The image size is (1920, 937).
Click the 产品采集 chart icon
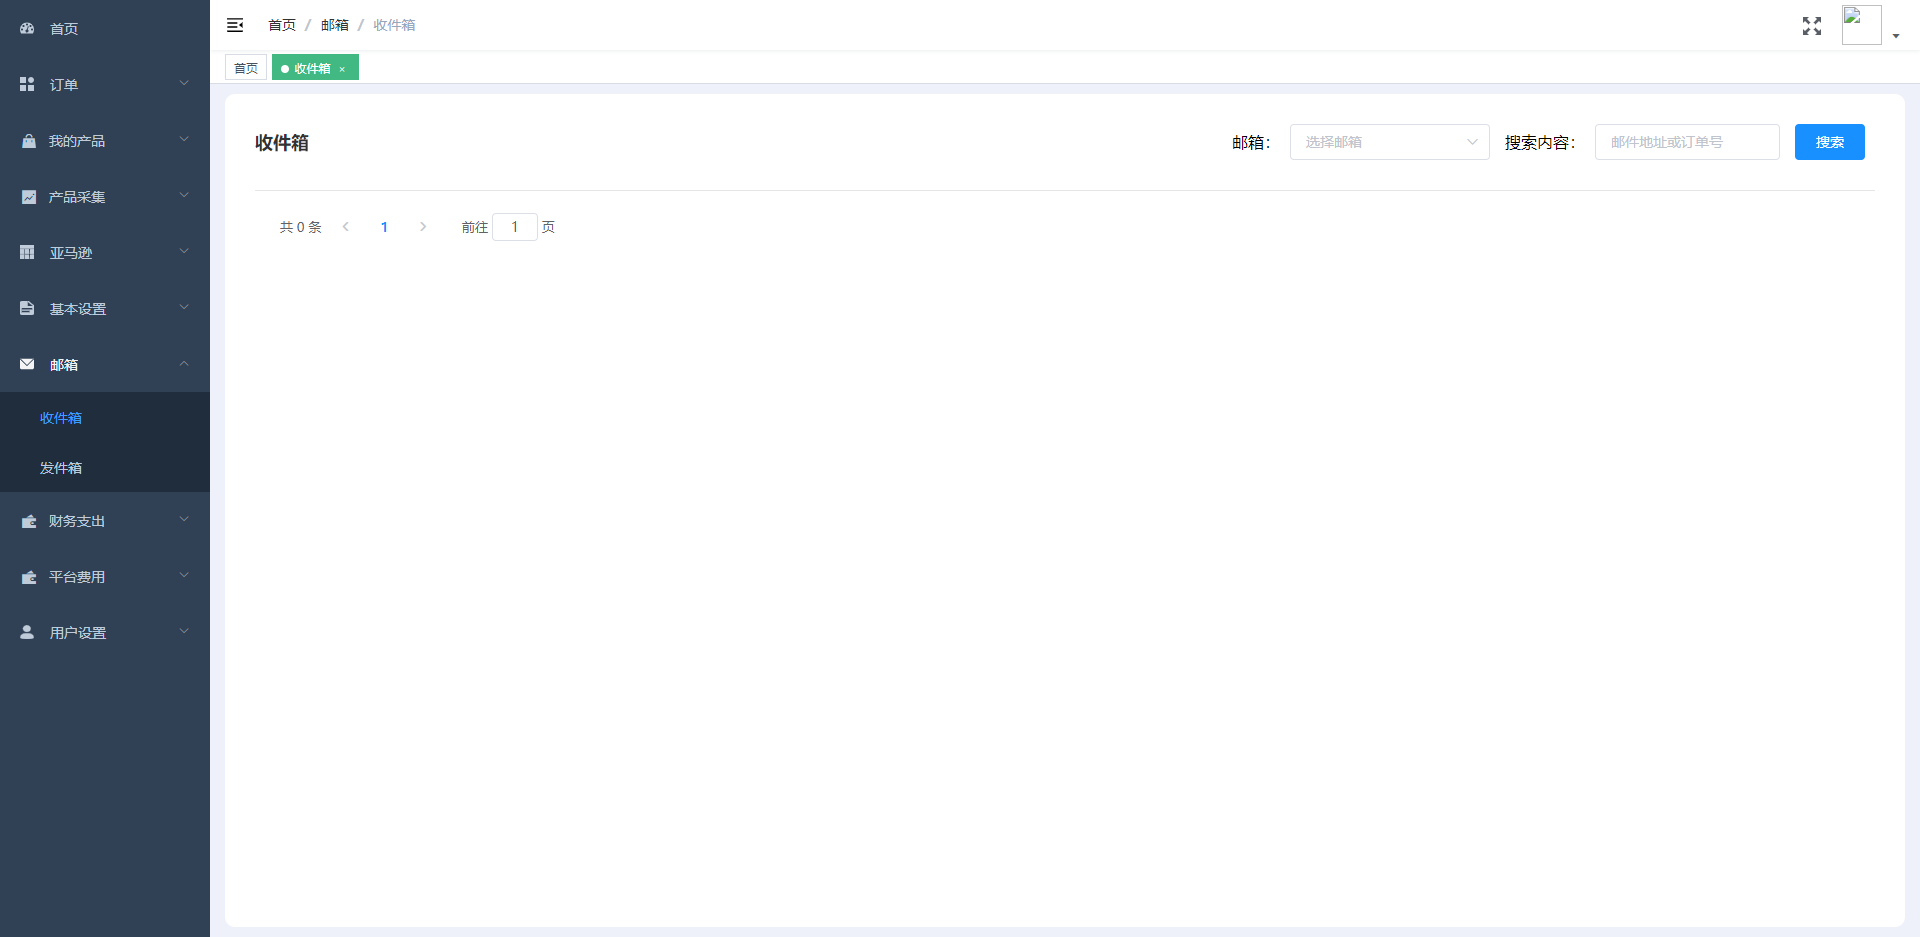pos(28,197)
